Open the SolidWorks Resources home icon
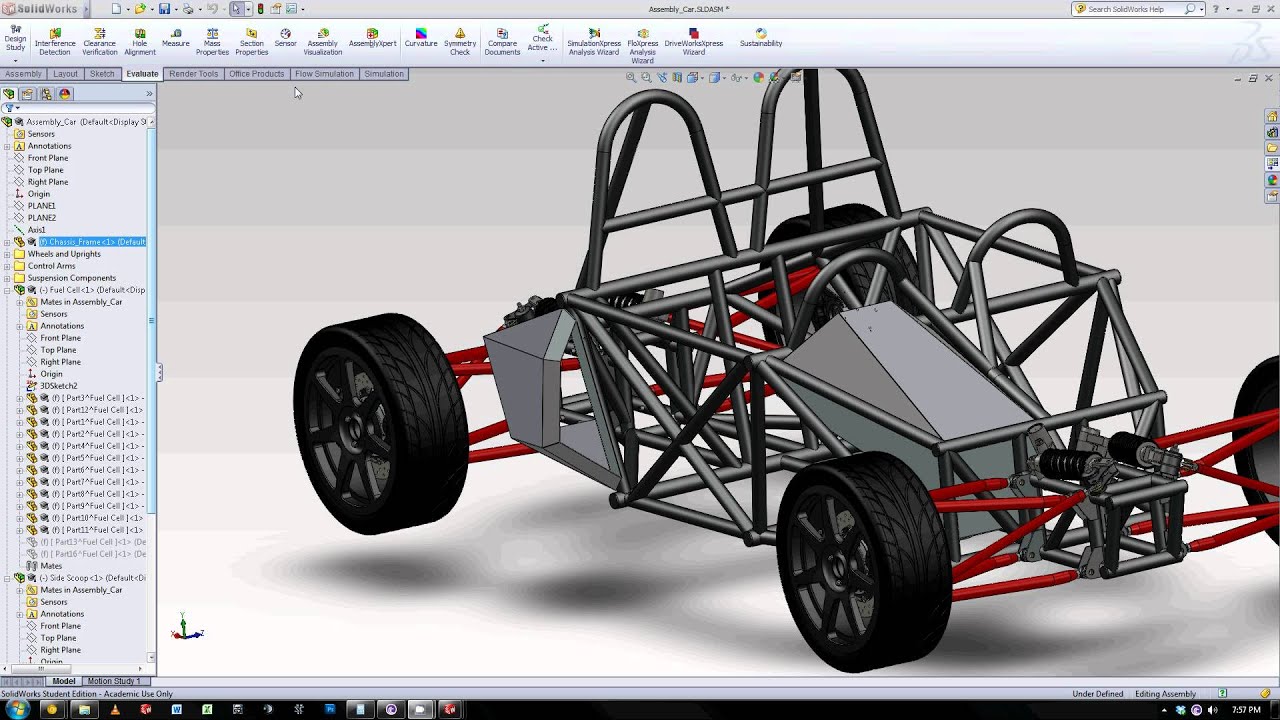Screen dimensions: 1280x720 point(1272,116)
